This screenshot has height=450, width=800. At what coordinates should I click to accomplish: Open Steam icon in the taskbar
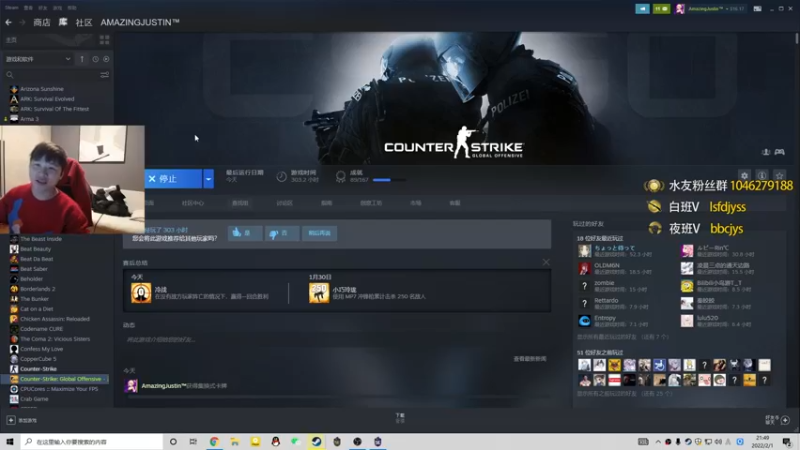[x=316, y=441]
